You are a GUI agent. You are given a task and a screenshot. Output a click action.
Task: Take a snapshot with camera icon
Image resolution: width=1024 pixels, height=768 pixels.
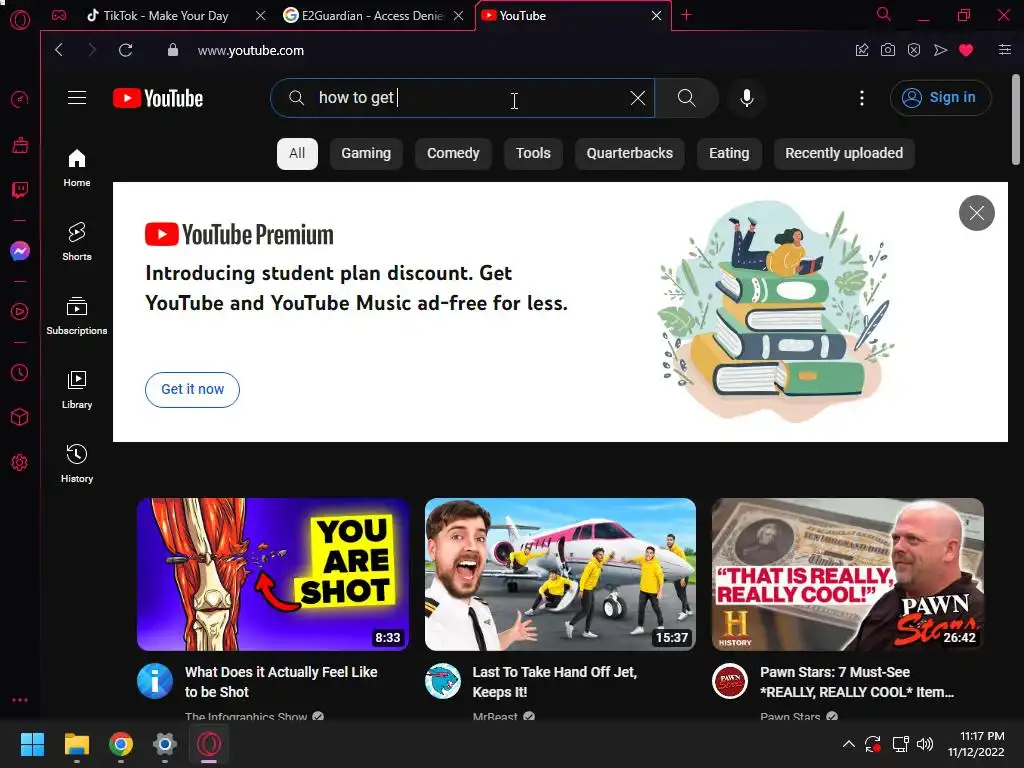pos(888,50)
